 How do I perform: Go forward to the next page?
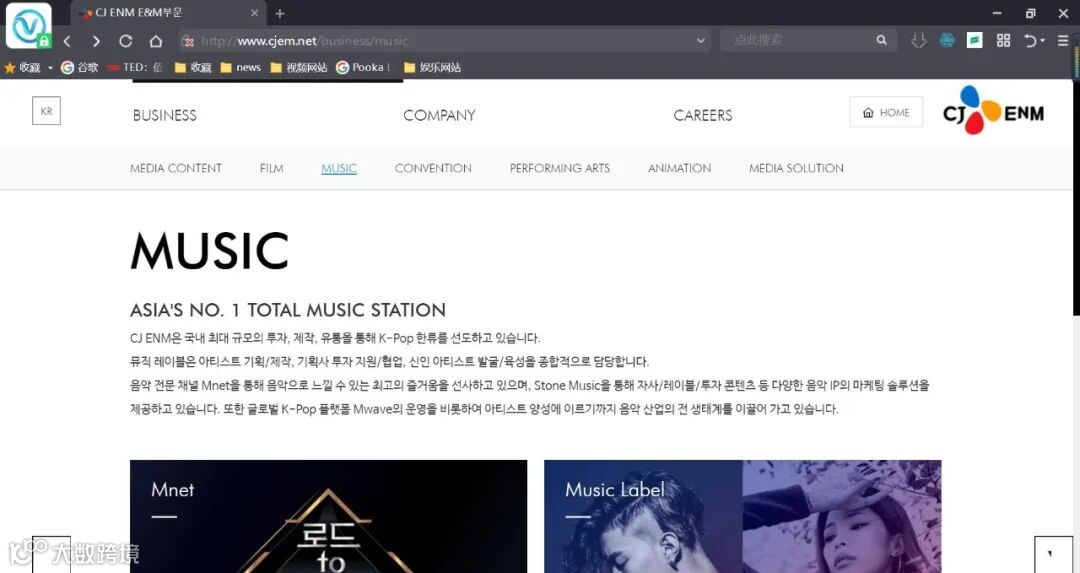click(x=96, y=41)
